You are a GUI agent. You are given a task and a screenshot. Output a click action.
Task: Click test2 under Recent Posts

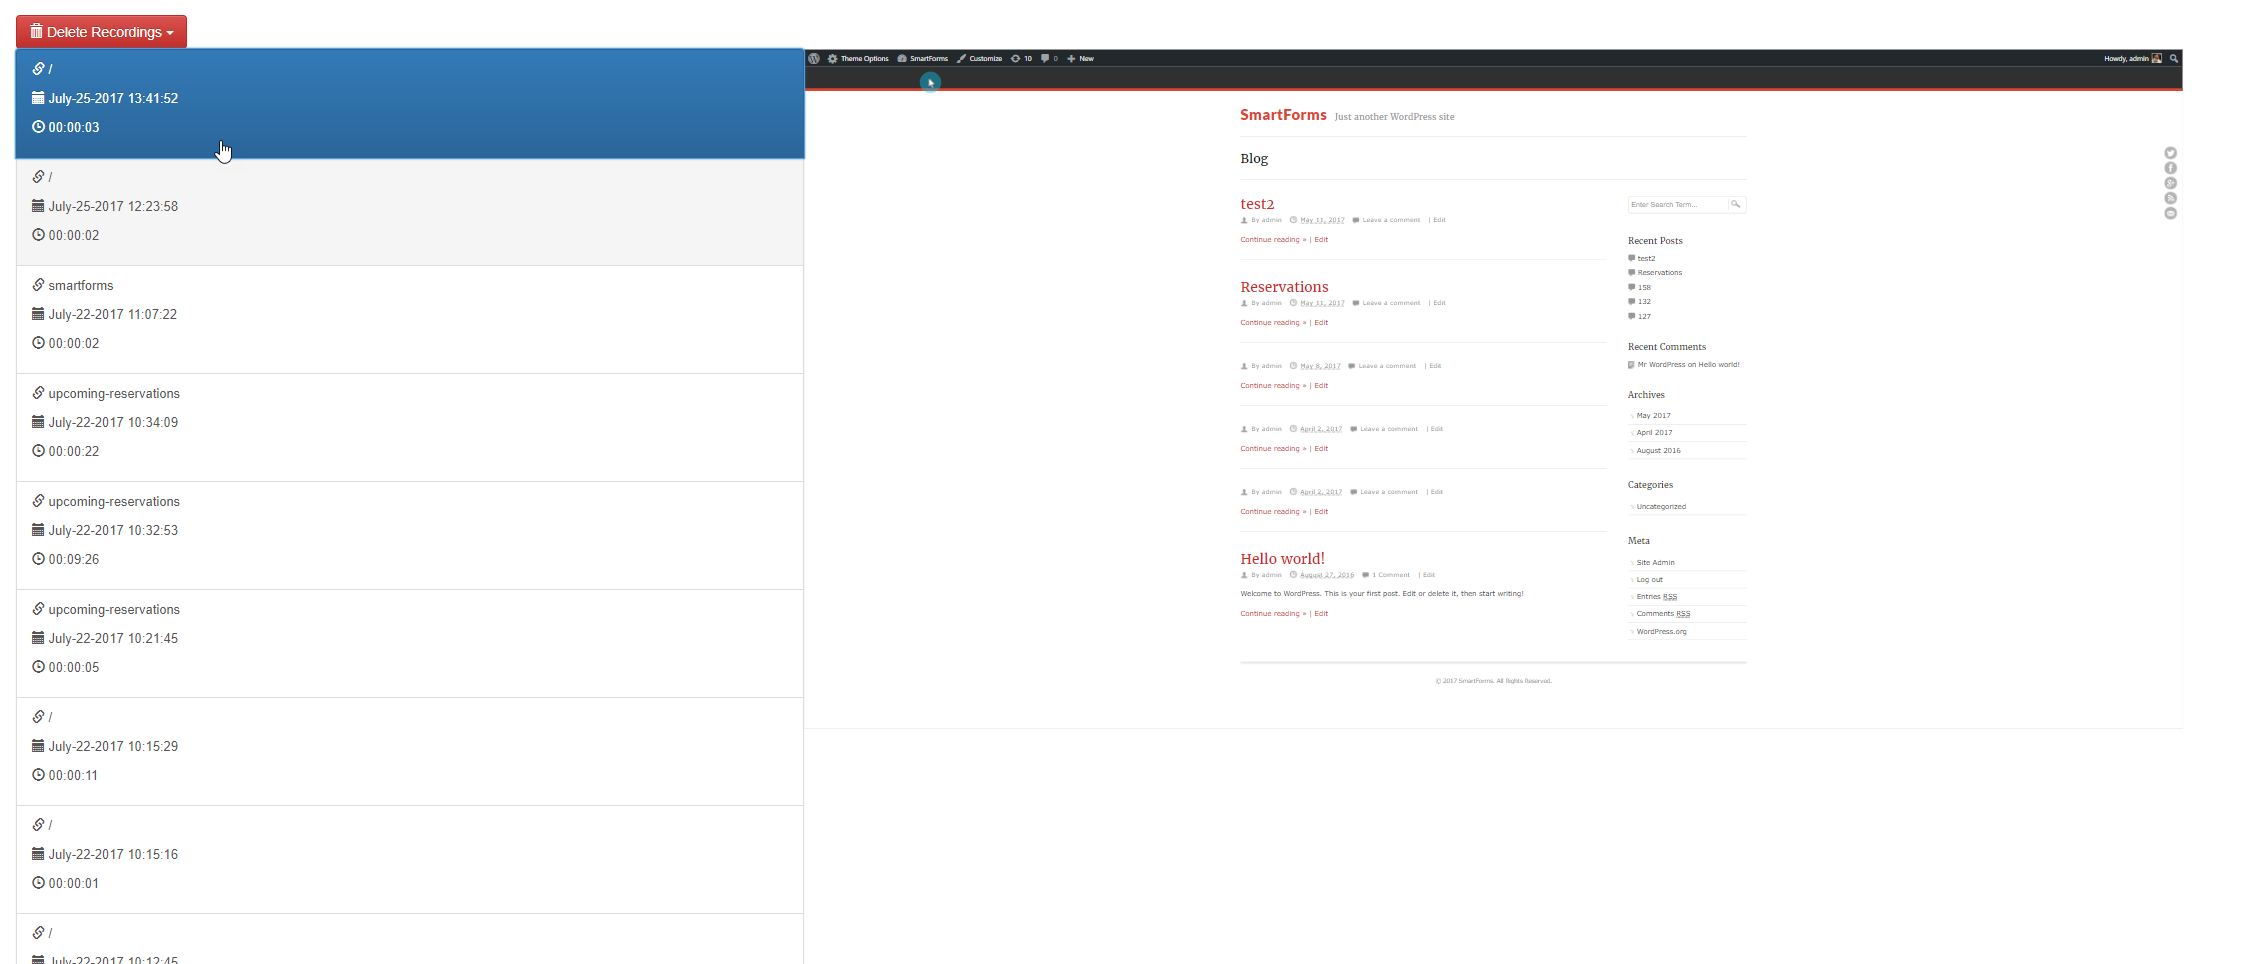click(x=1646, y=259)
